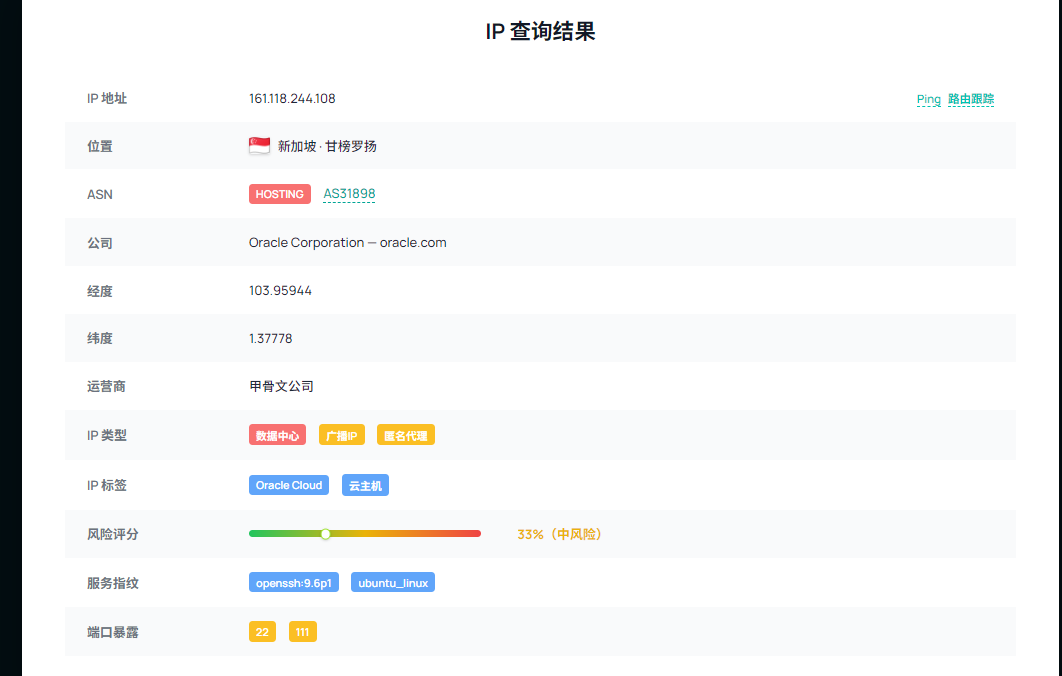Select the IP address 161.118.244.108 text

pyautogui.click(x=293, y=98)
